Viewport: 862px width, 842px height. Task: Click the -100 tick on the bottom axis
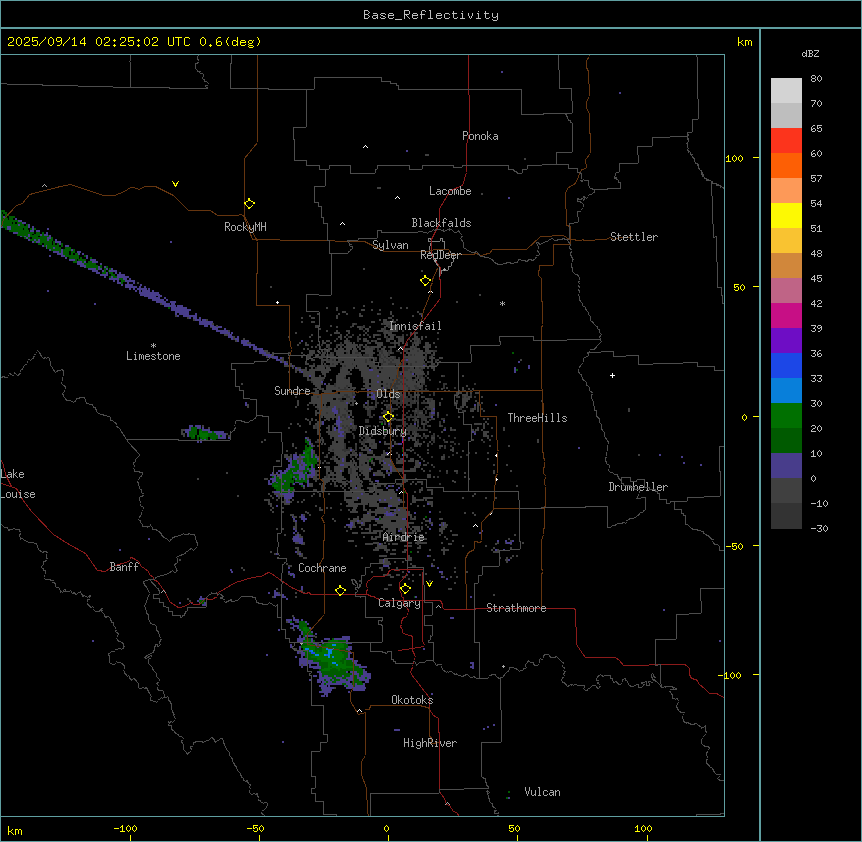125,828
